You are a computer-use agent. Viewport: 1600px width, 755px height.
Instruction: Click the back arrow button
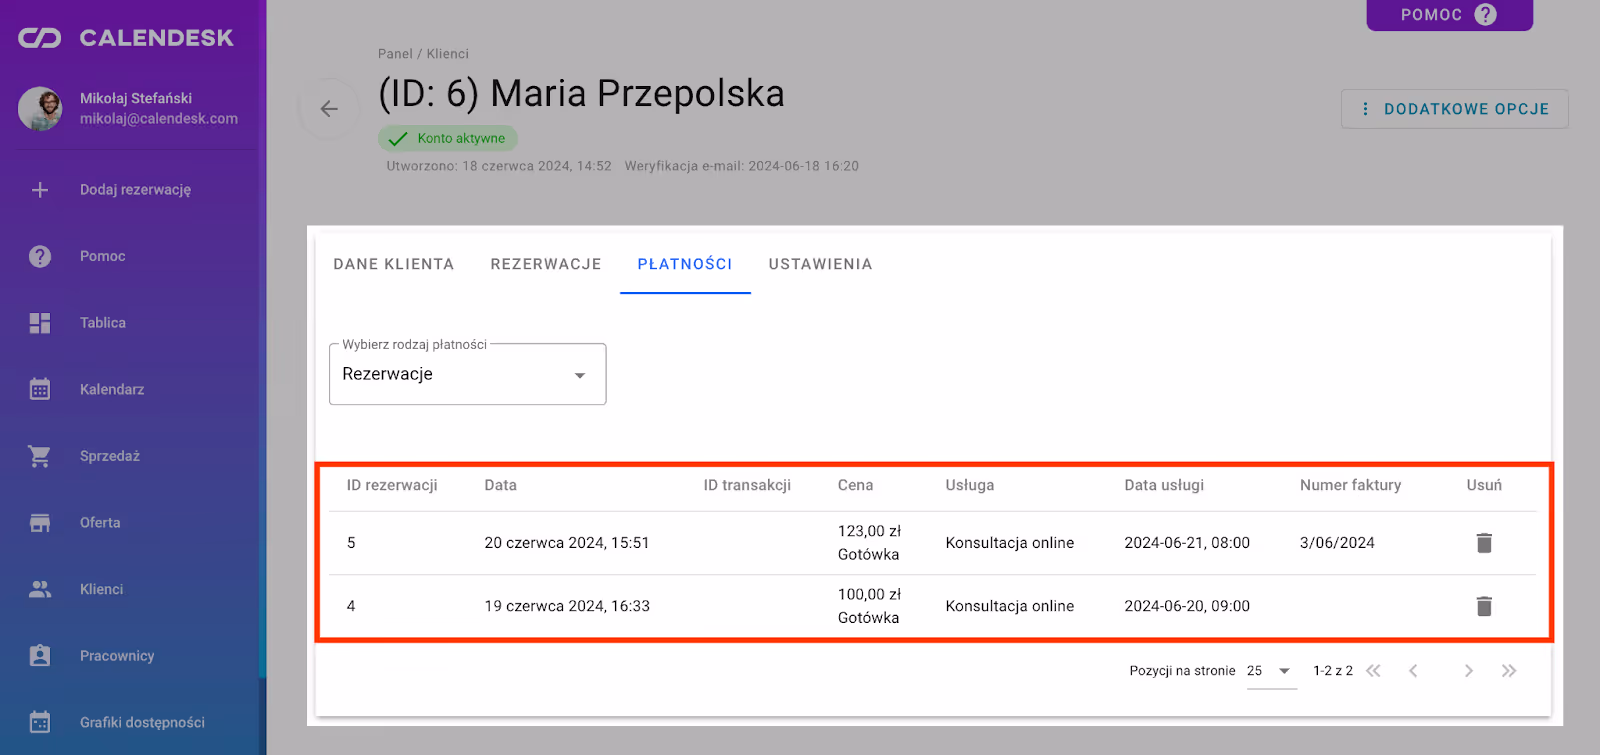click(x=329, y=109)
